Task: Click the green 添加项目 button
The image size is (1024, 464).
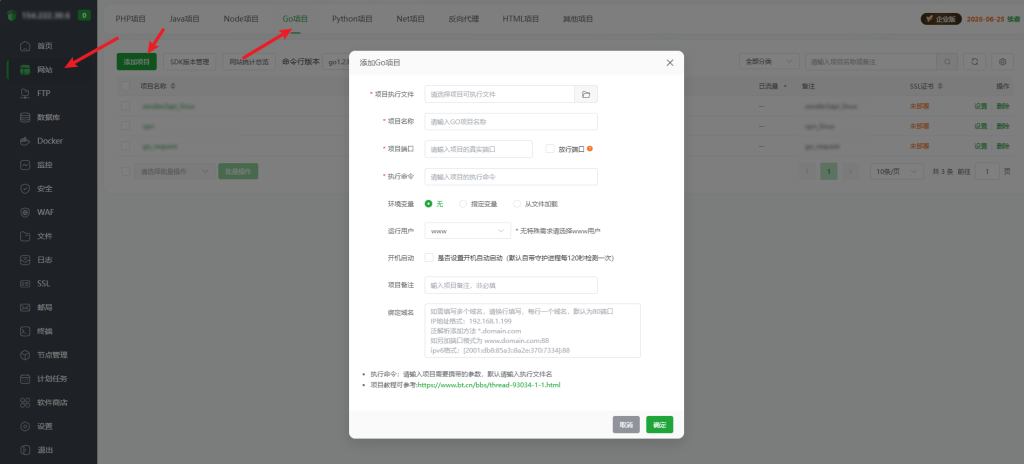Action: (x=136, y=62)
